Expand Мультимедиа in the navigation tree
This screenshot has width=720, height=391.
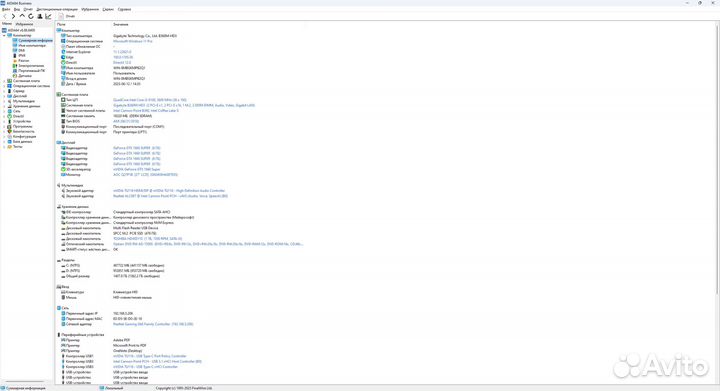[x=5, y=101]
